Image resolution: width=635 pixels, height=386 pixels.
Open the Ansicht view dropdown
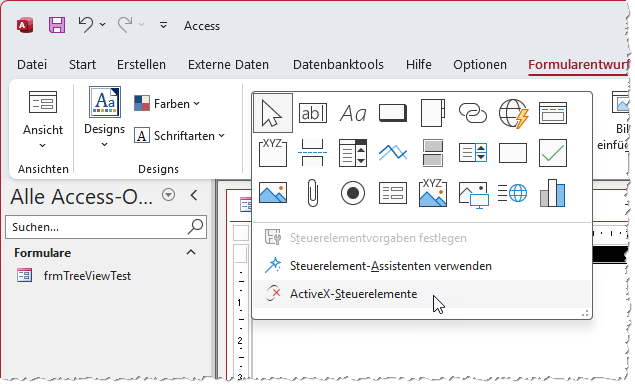pyautogui.click(x=43, y=119)
